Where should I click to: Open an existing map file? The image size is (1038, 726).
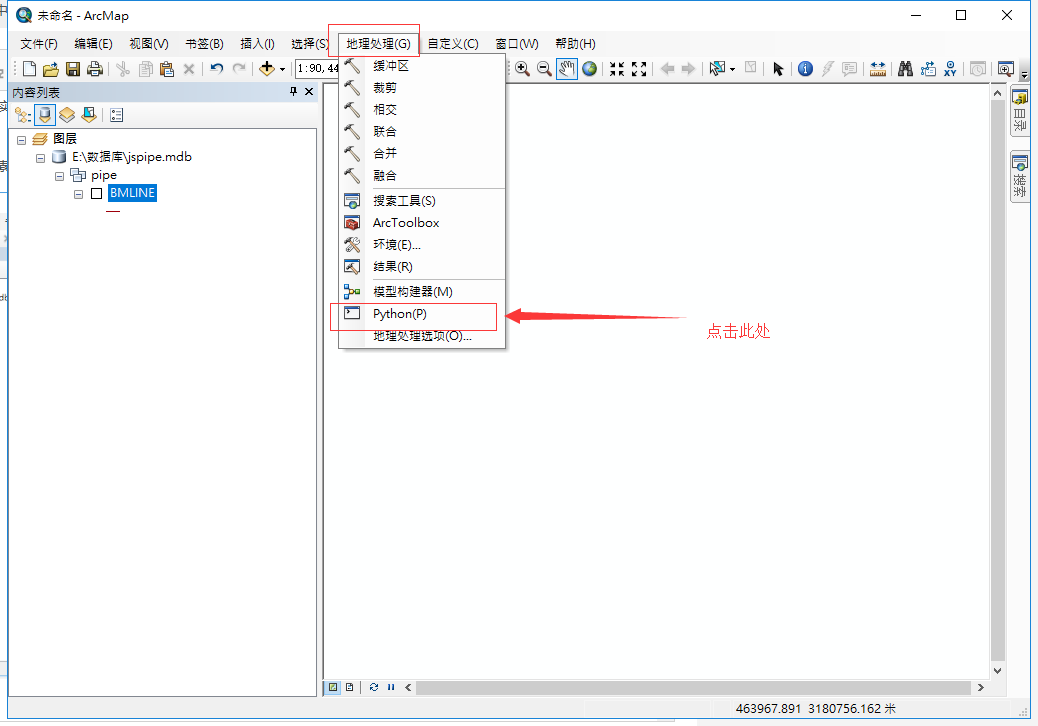click(x=51, y=69)
